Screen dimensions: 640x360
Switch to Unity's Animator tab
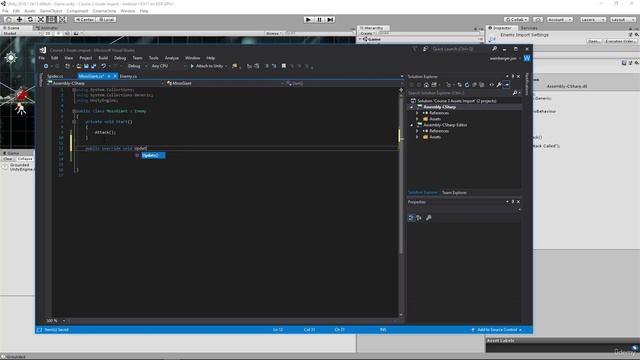click(47, 28)
